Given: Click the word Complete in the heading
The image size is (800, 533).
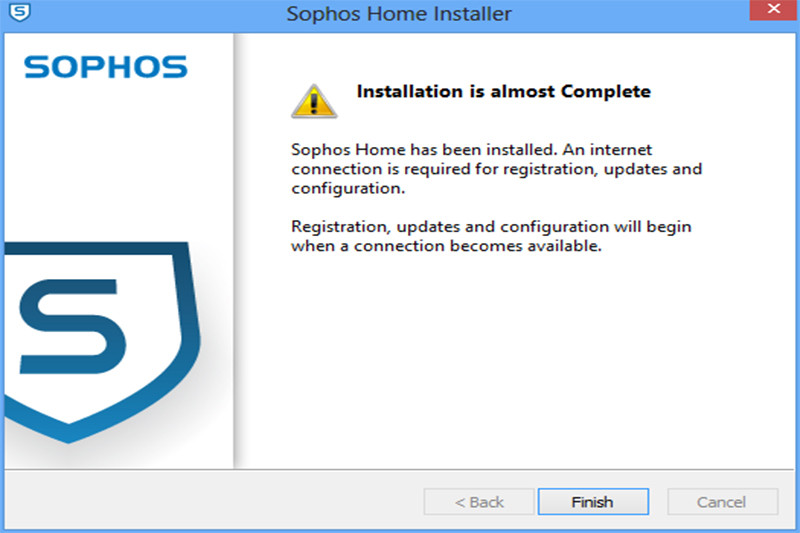Looking at the screenshot, I should (604, 92).
